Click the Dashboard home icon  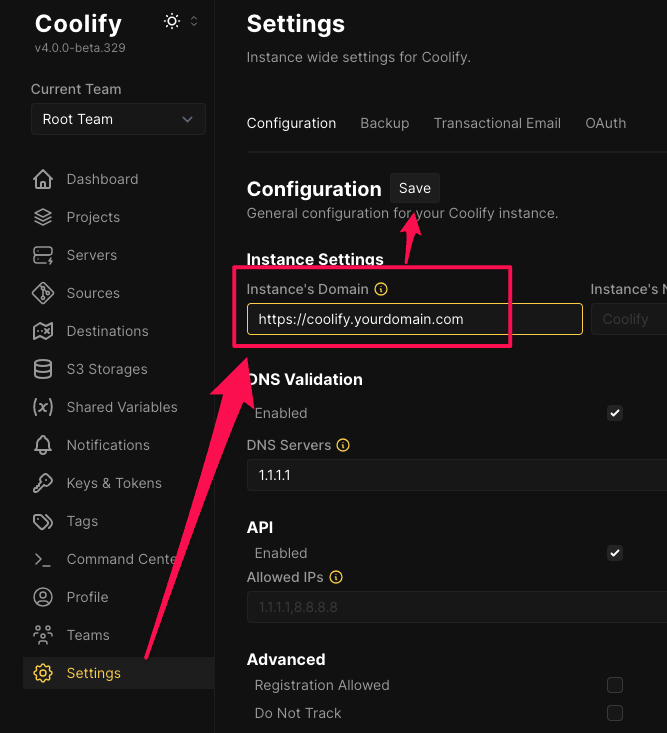43,180
